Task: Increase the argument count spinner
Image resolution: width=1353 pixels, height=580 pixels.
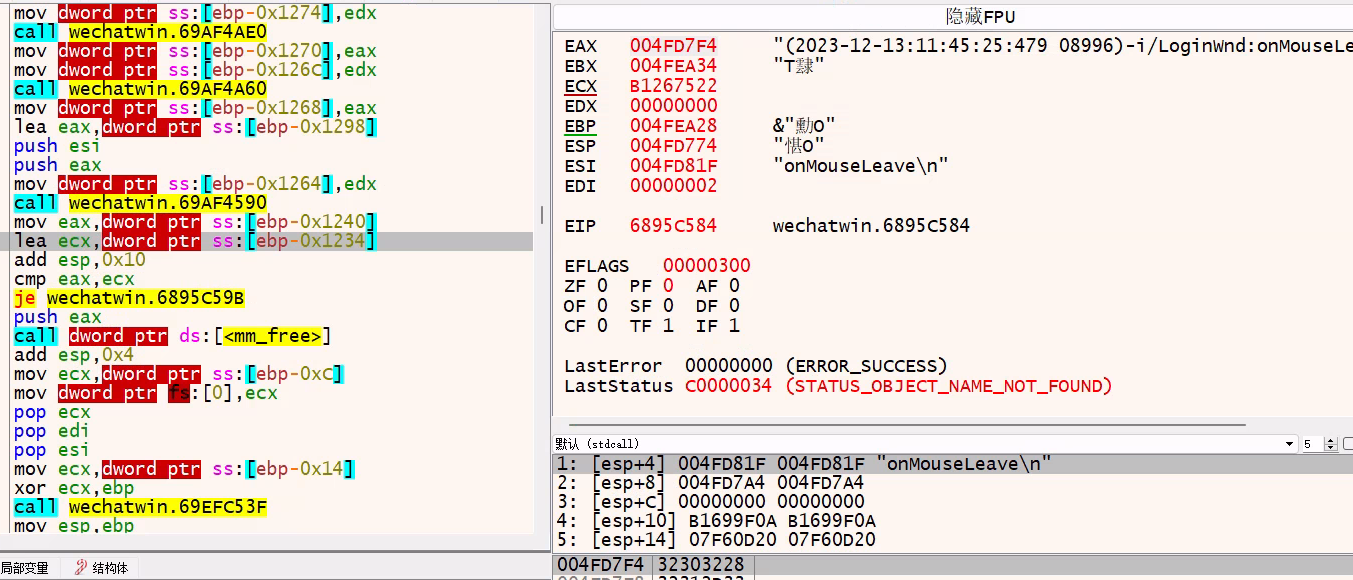Action: [1331, 440]
